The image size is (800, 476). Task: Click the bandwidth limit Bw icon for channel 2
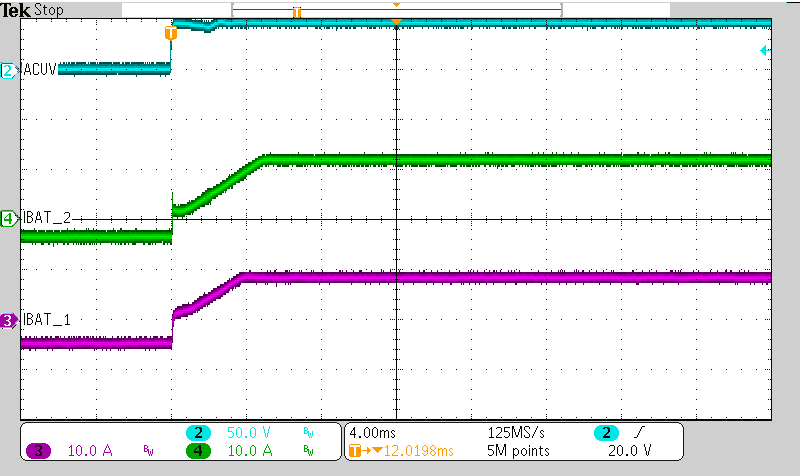tap(308, 433)
